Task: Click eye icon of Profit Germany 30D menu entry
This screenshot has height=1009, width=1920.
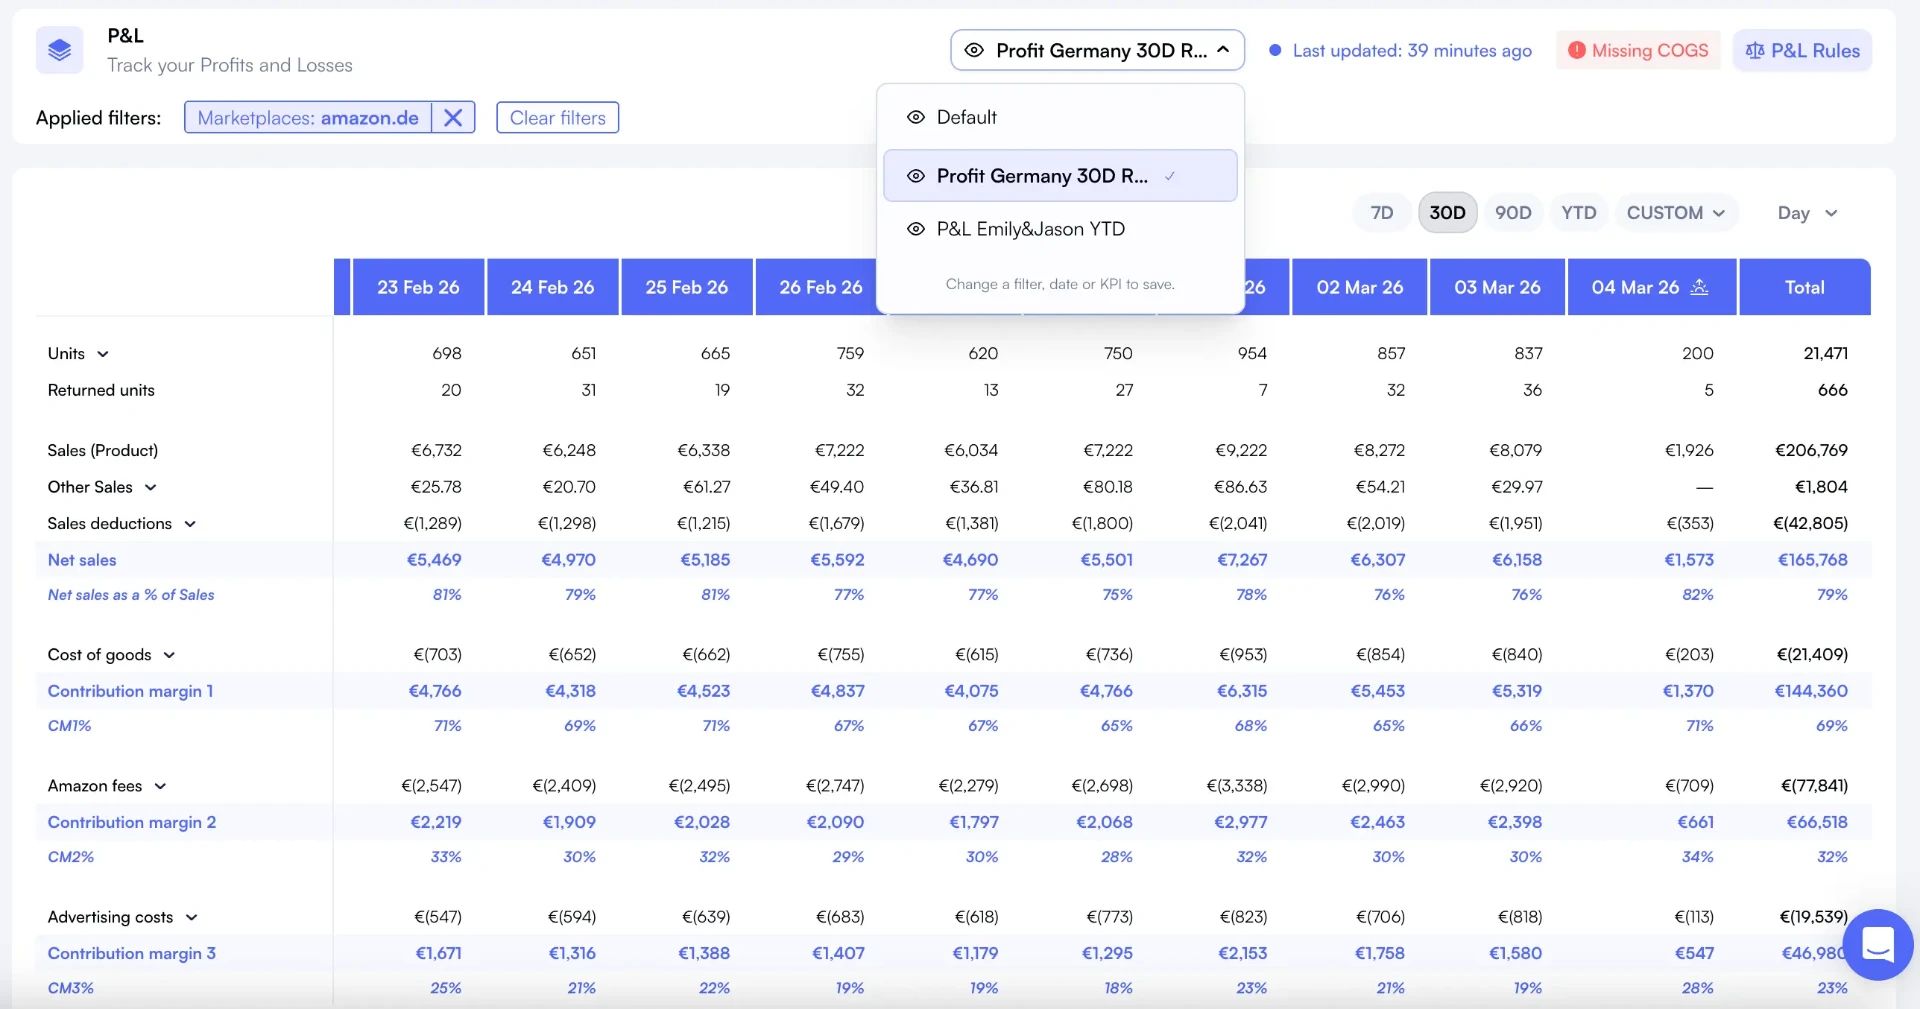Action: pyautogui.click(x=915, y=176)
